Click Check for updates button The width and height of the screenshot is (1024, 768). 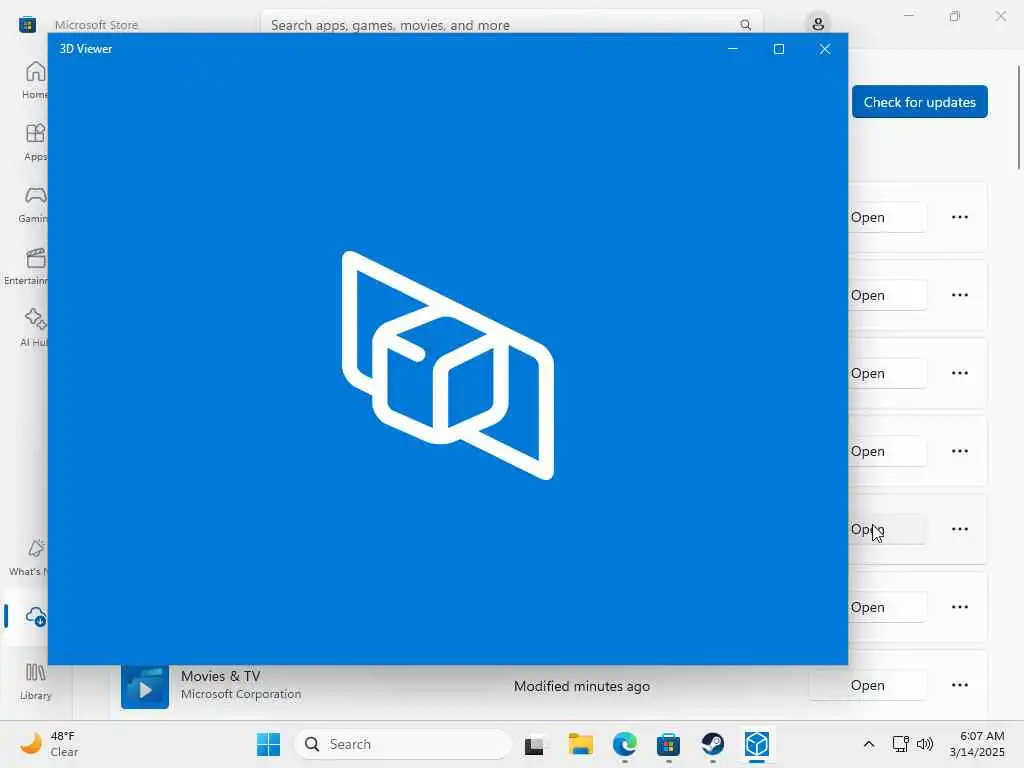coord(920,102)
